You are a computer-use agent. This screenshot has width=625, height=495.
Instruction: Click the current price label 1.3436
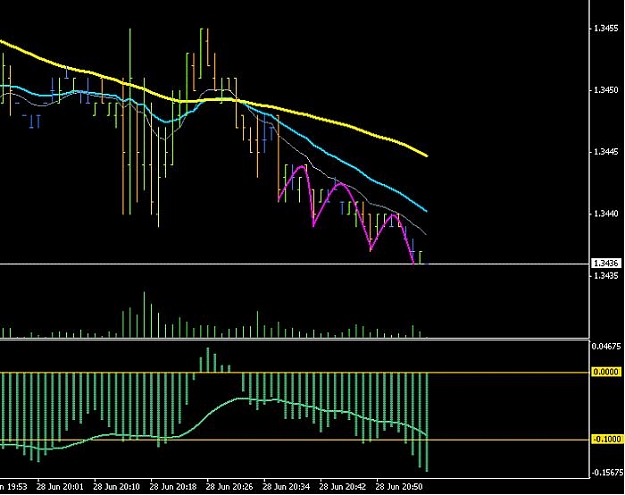point(605,263)
